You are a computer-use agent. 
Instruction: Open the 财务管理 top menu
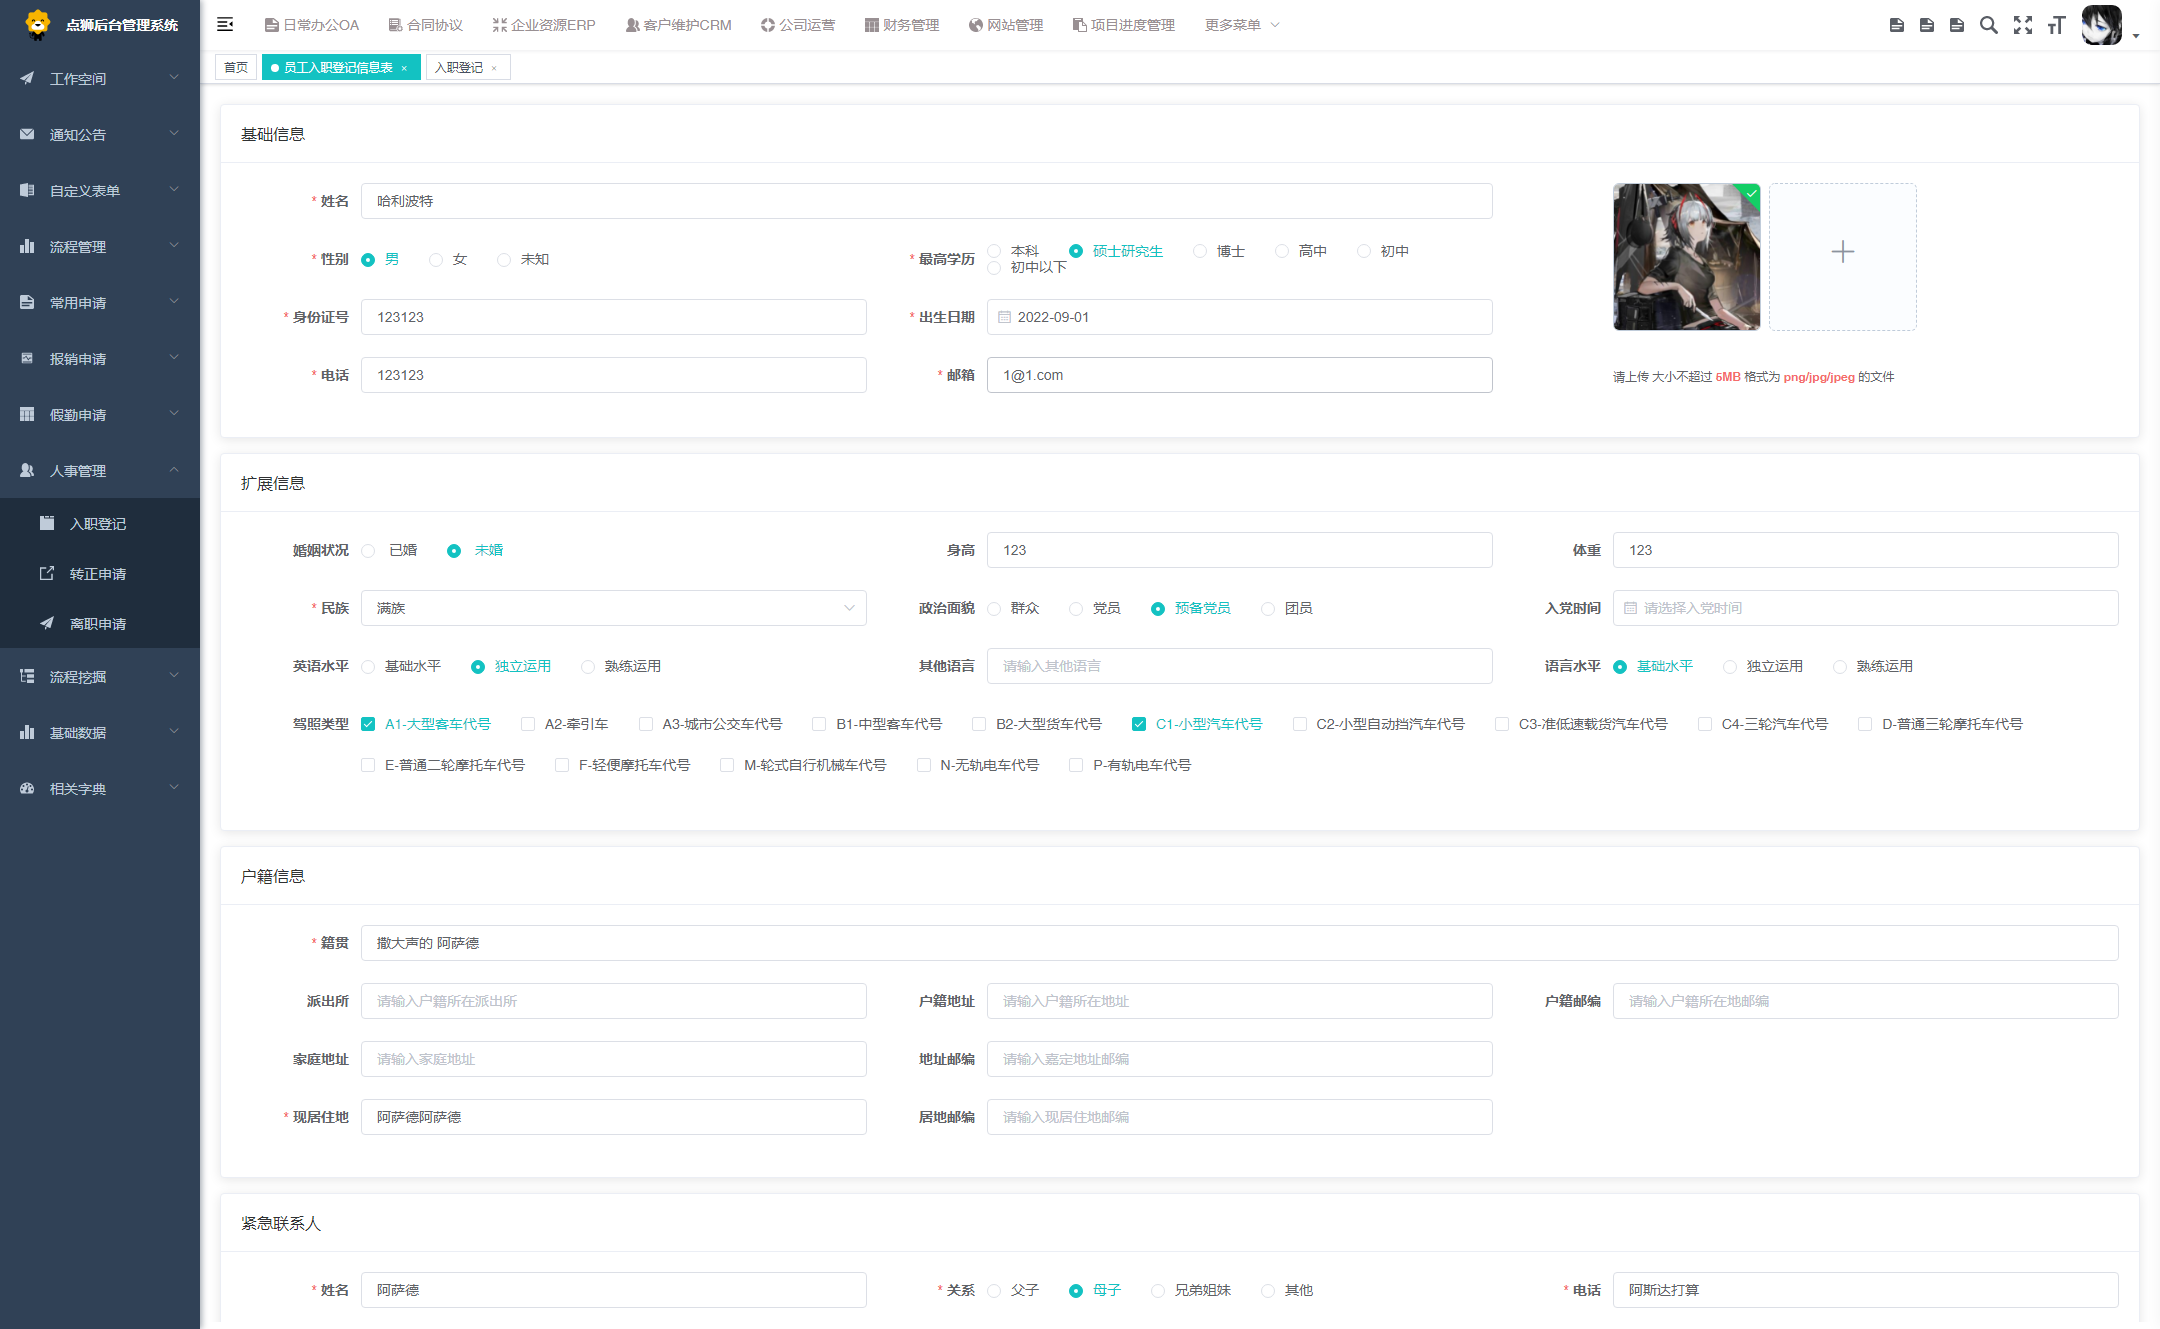tap(902, 25)
